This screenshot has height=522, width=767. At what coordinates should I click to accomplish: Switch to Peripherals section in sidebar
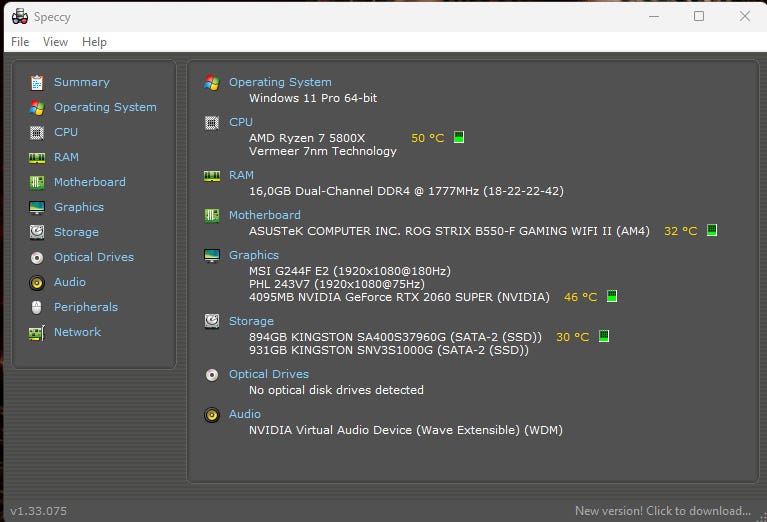coord(86,307)
